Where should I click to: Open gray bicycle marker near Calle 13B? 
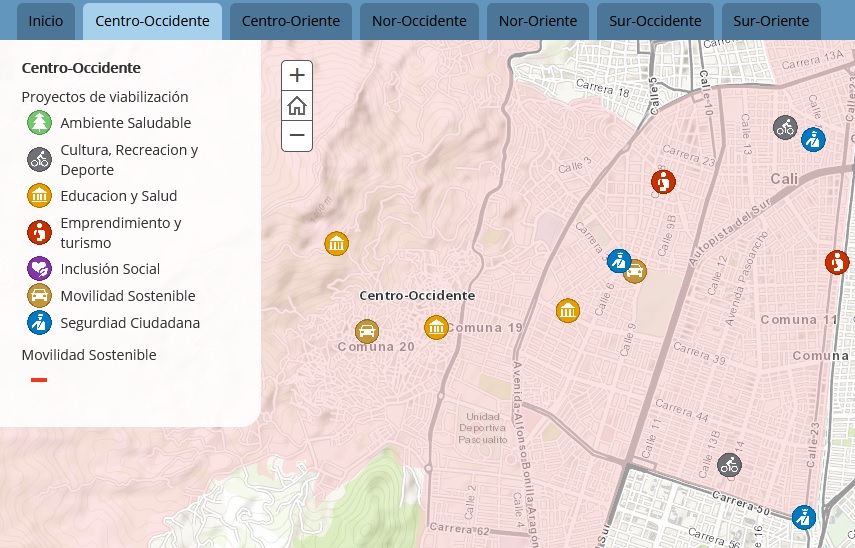click(x=729, y=465)
